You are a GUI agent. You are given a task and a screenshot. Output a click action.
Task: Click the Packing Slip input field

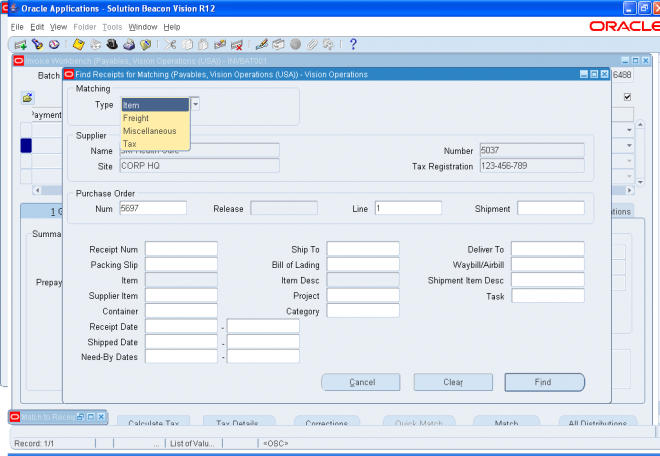coord(181,264)
